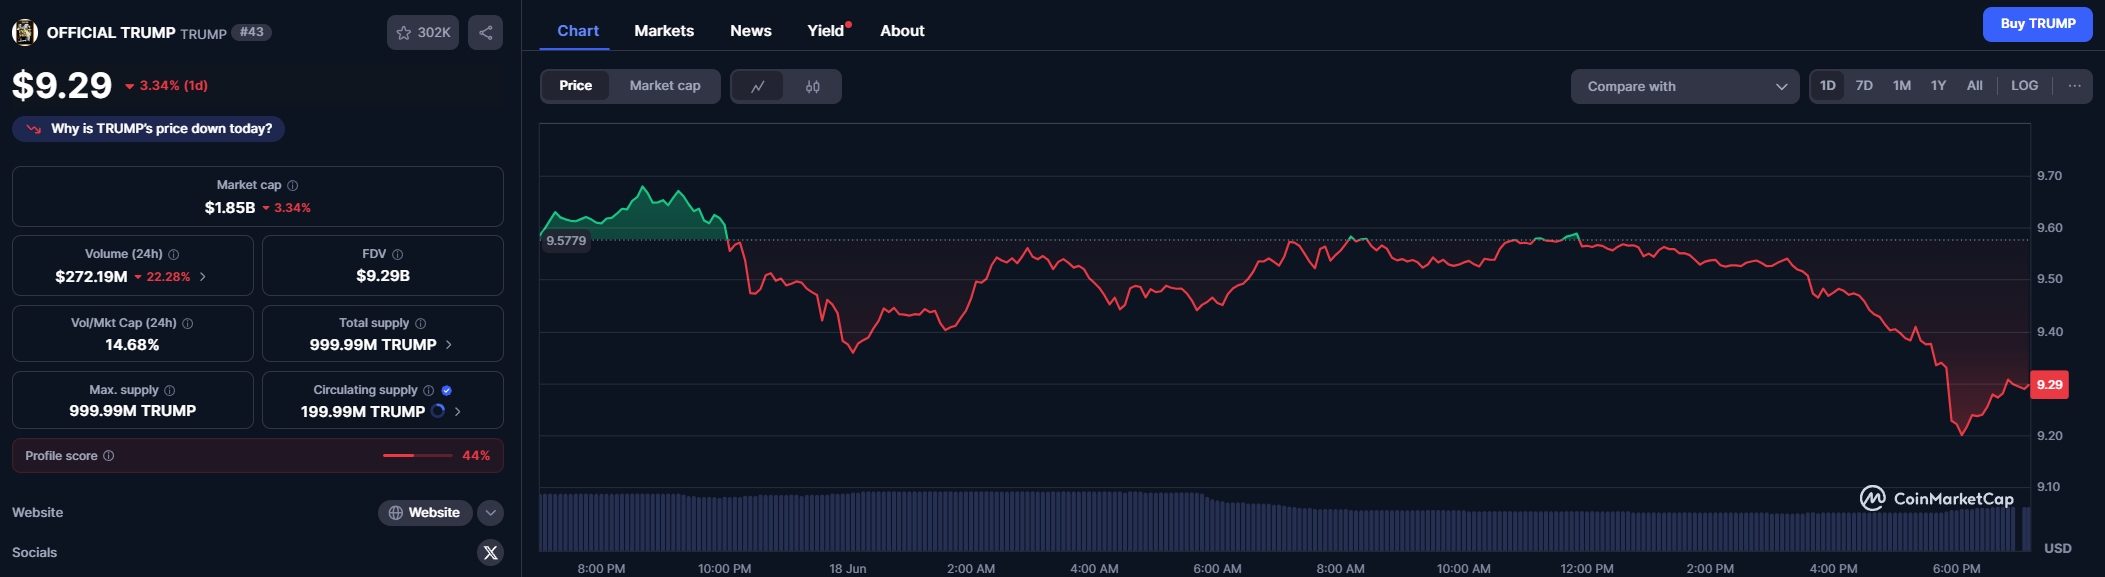The width and height of the screenshot is (2105, 577).
Task: Click the $1.85B market cap value
Action: [230, 208]
